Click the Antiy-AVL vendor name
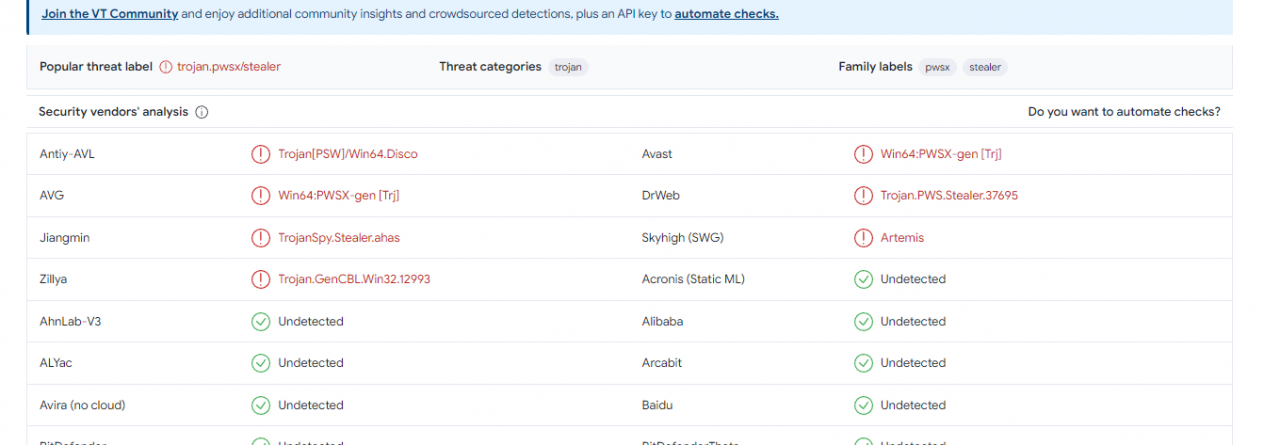 [x=67, y=154]
